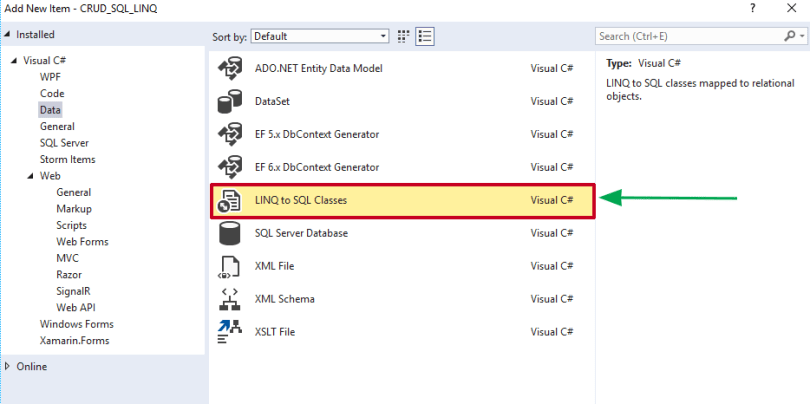Click the LINQ to SQL Classes icon

tap(230, 200)
